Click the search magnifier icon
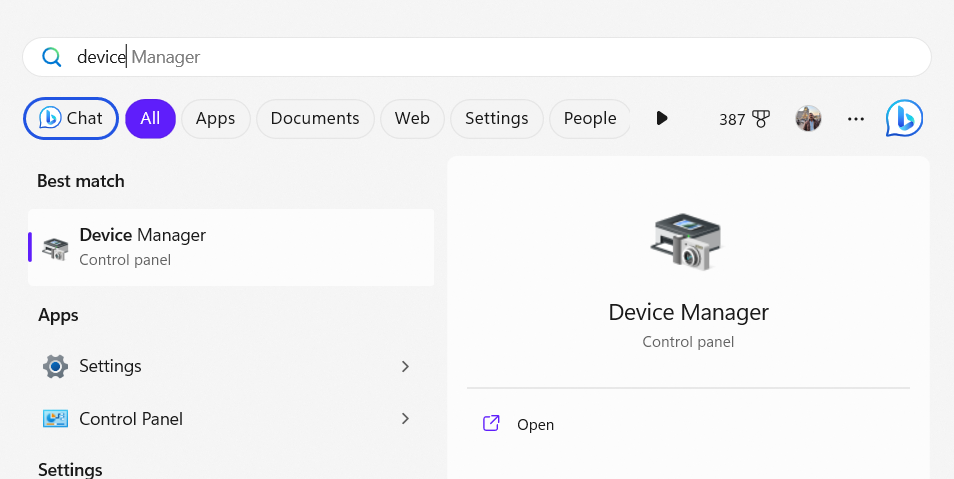Viewport: 954px width, 479px height. 52,57
